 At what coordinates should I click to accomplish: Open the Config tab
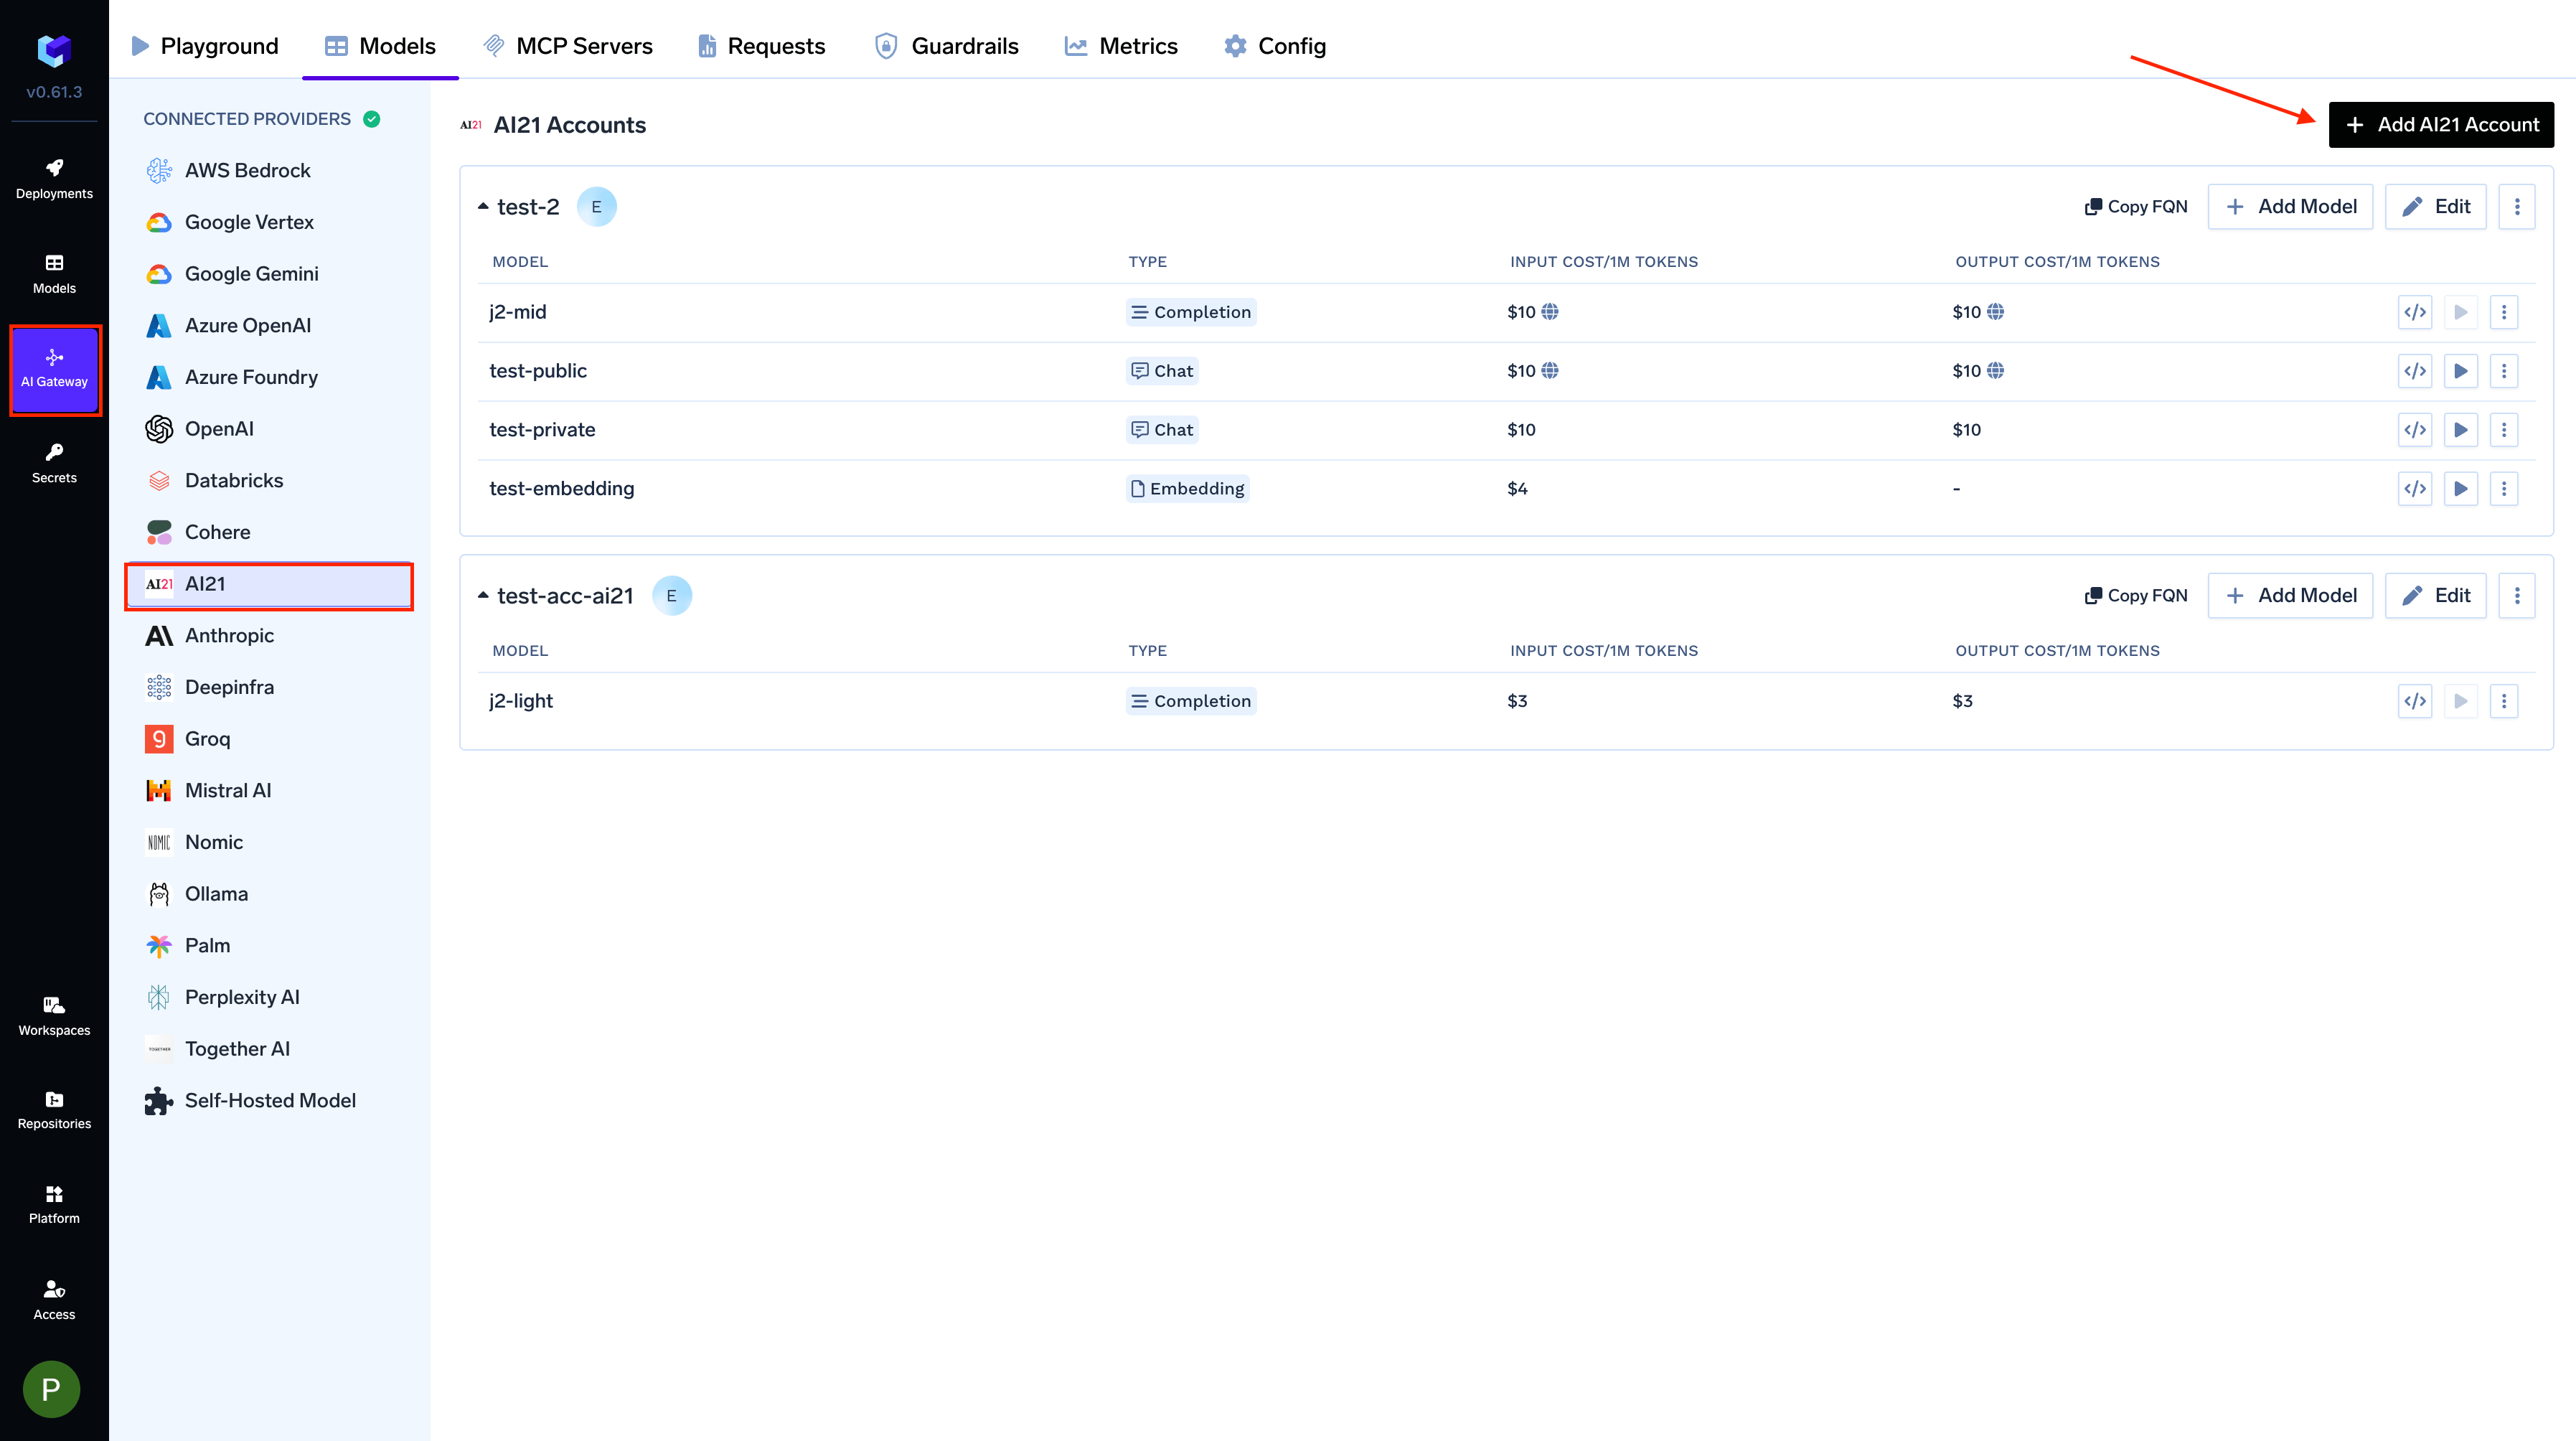tap(1276, 46)
